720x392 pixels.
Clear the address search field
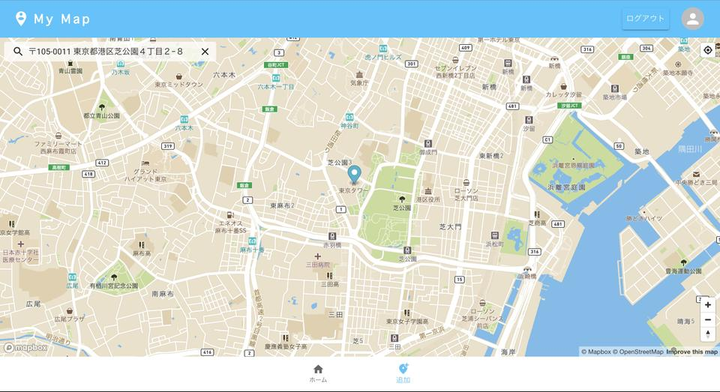pos(205,51)
